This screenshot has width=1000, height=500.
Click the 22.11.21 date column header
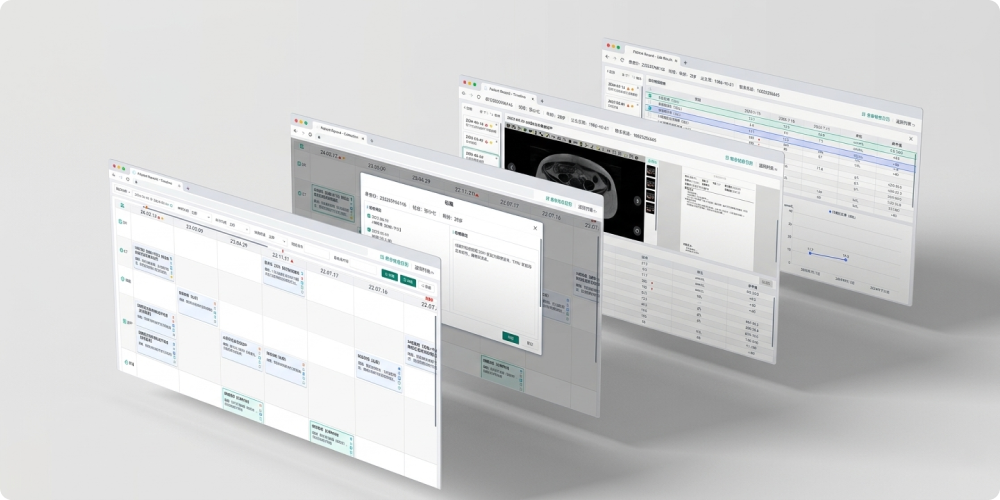279,256
